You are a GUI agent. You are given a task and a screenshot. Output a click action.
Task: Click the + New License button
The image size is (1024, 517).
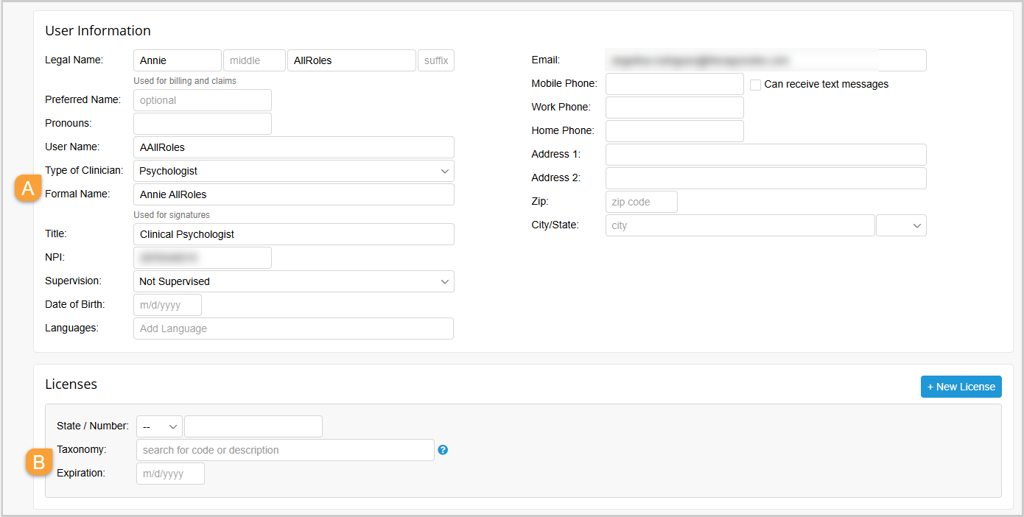(x=960, y=387)
